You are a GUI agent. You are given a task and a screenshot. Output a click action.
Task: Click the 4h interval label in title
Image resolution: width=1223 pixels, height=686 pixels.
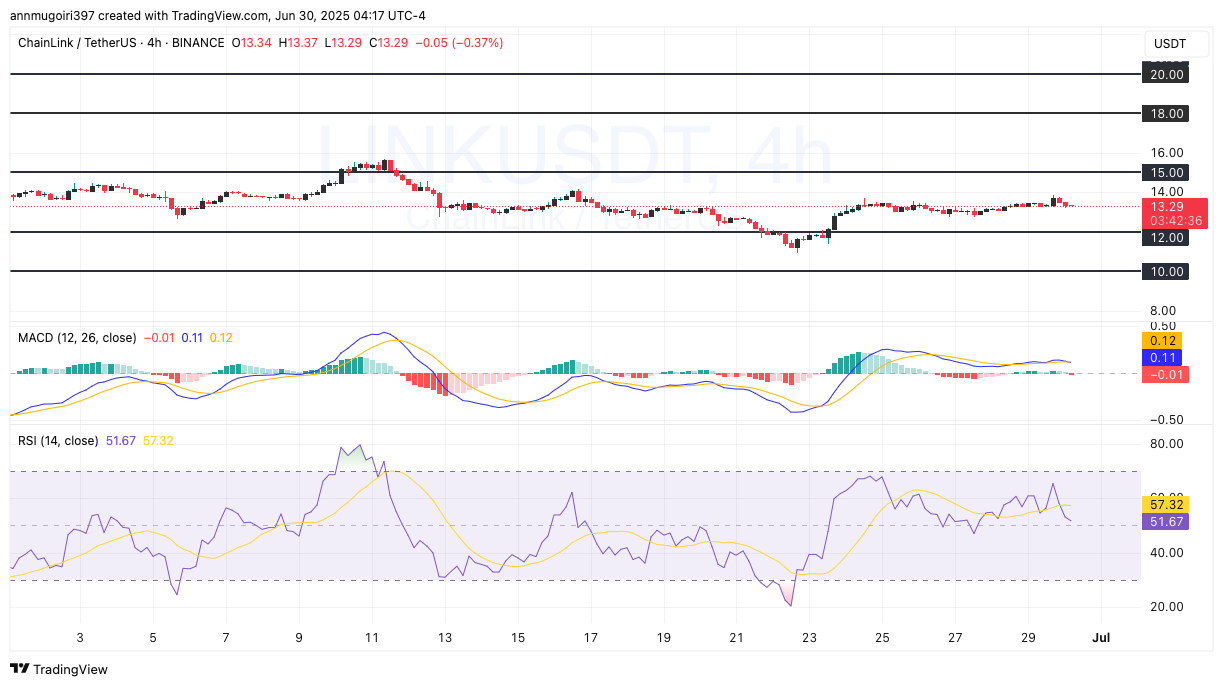coord(154,43)
